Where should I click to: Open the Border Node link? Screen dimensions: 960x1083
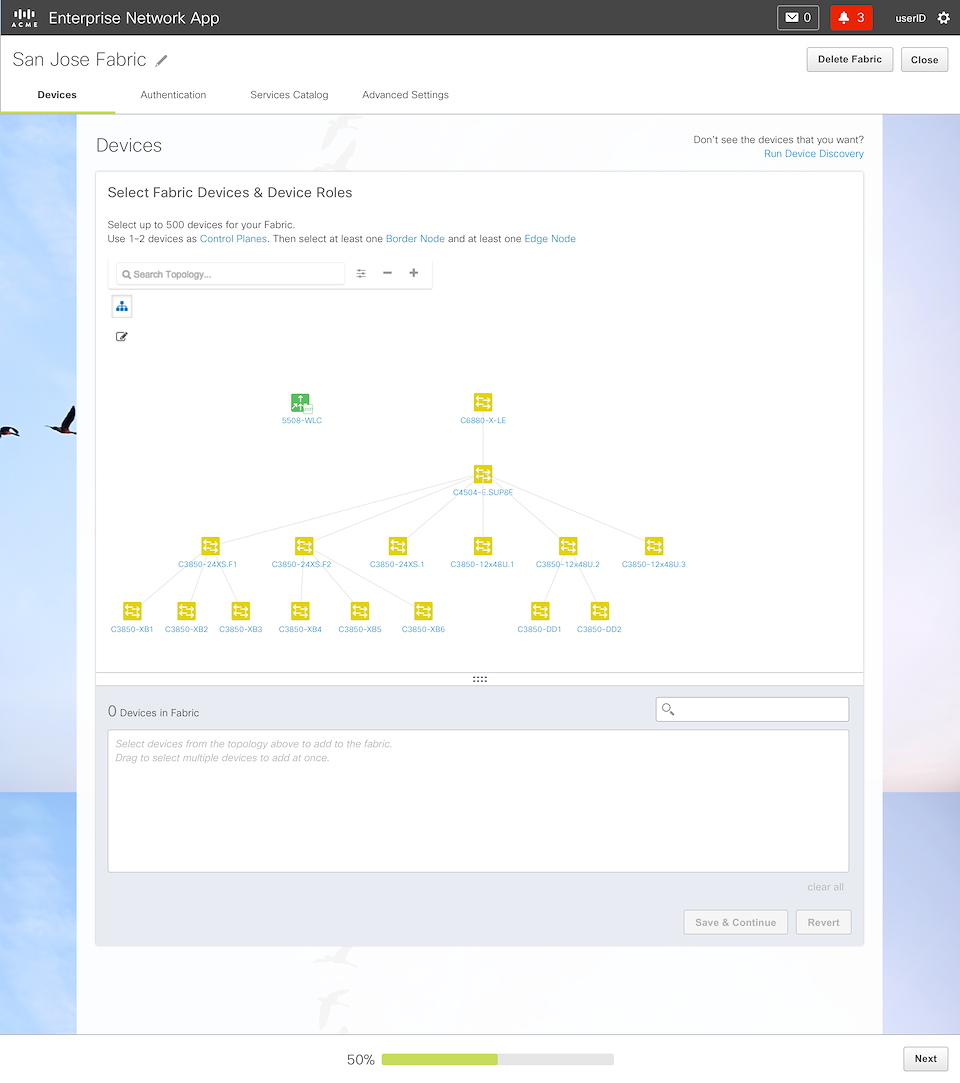(415, 239)
